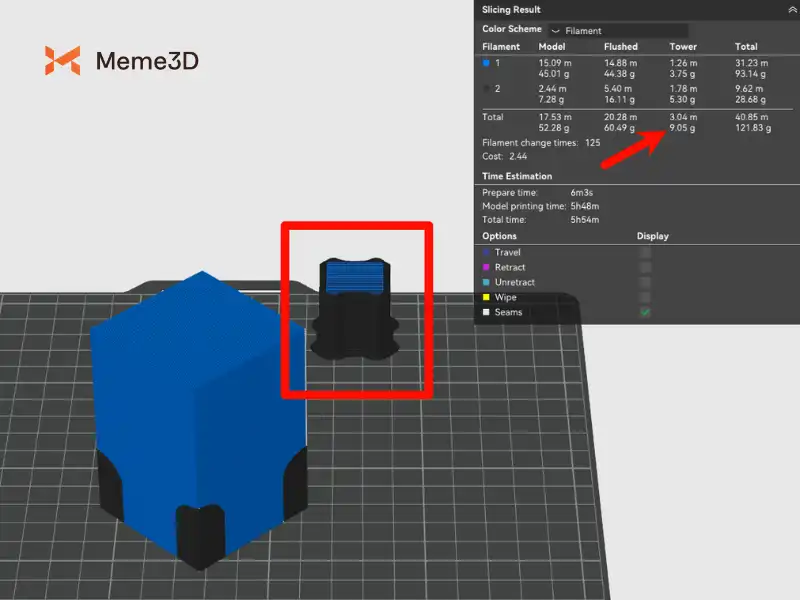Viewport: 800px width, 600px height.
Task: Click the Filament 1 blue swatch
Action: click(x=487, y=62)
